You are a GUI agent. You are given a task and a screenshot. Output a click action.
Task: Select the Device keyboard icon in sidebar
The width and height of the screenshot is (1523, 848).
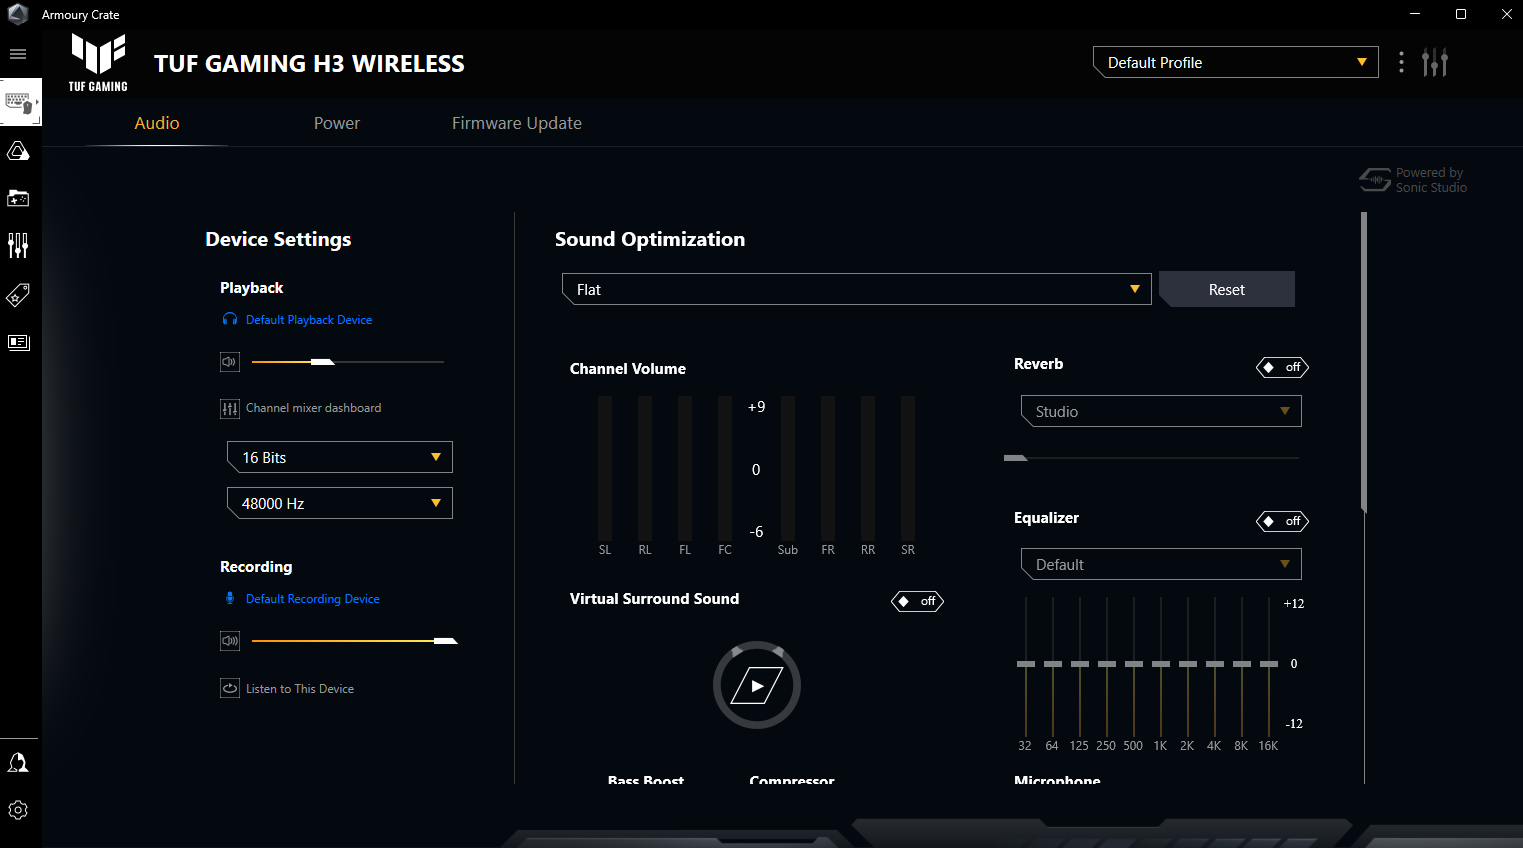[x=19, y=101]
